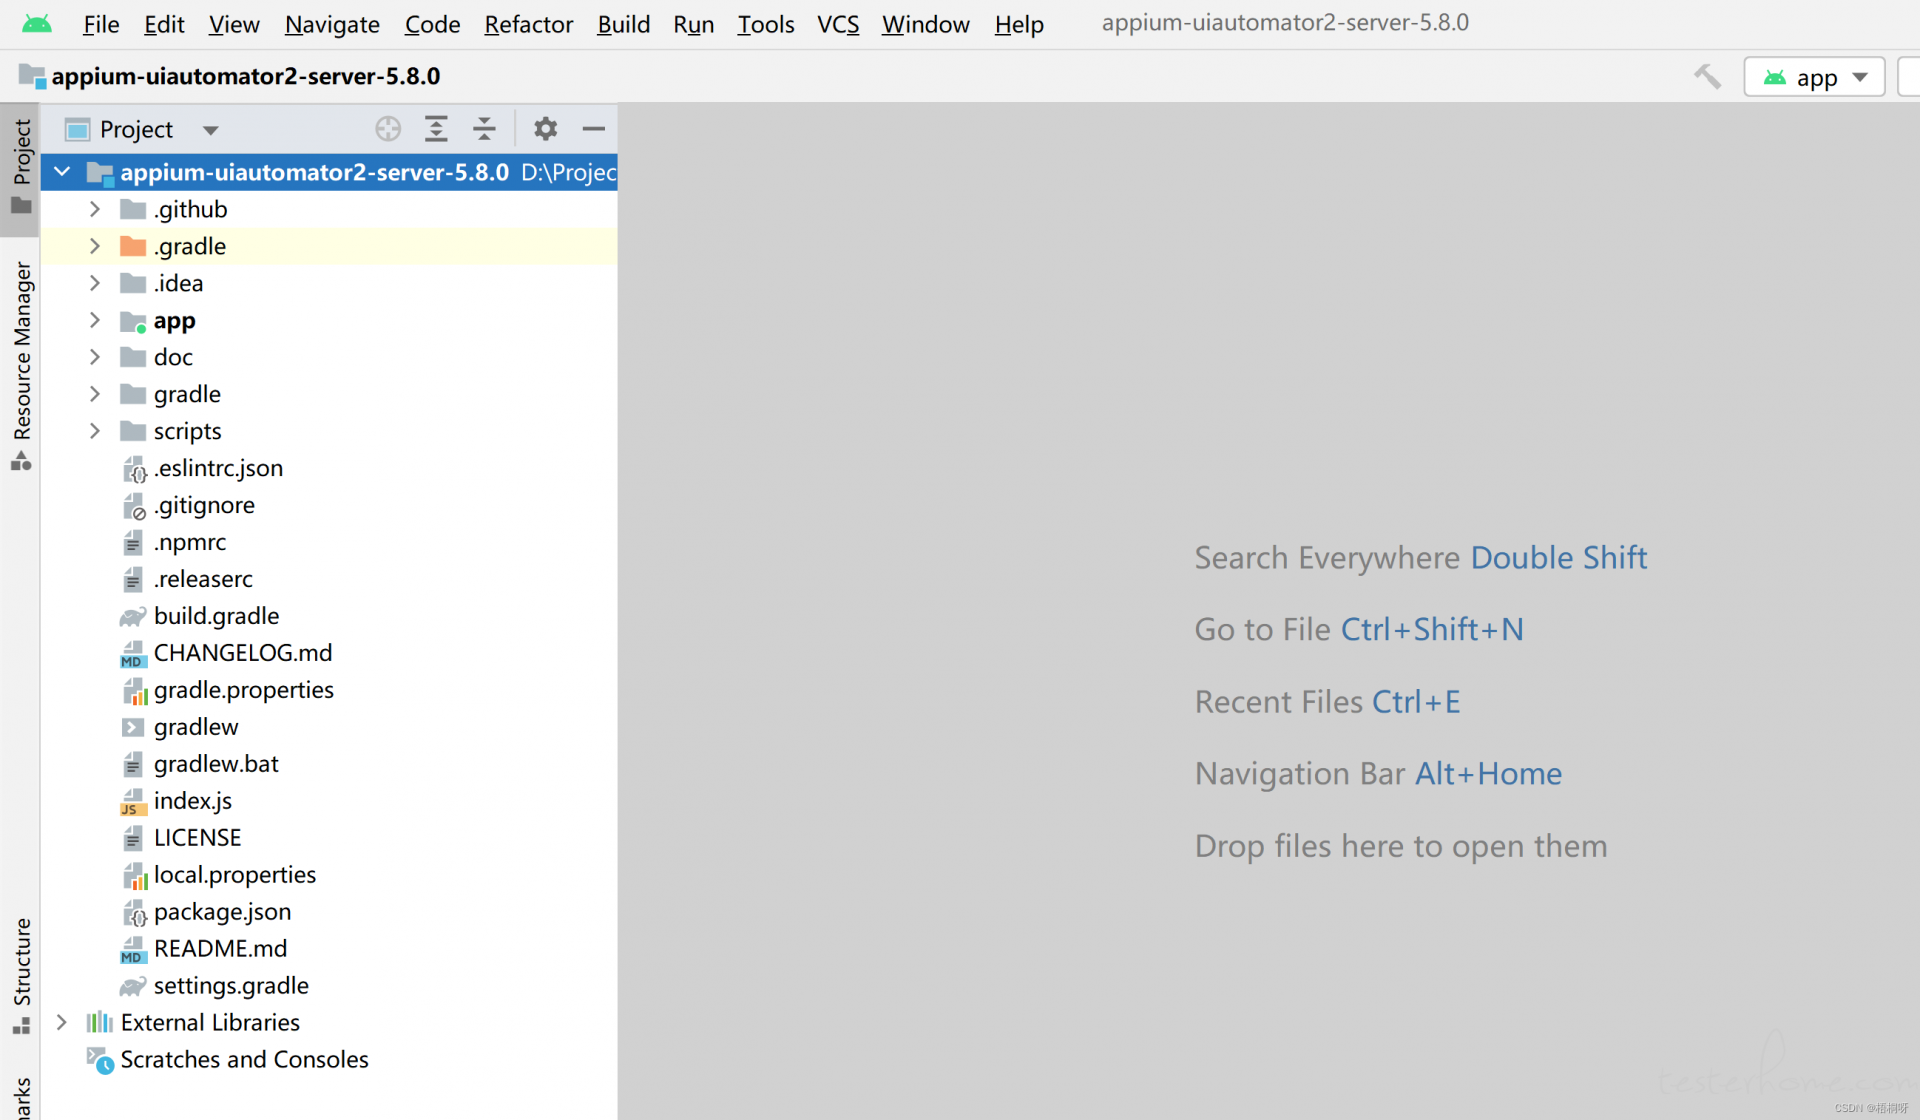Click the local.properties file icon
Image resolution: width=1920 pixels, height=1120 pixels.
coord(134,876)
